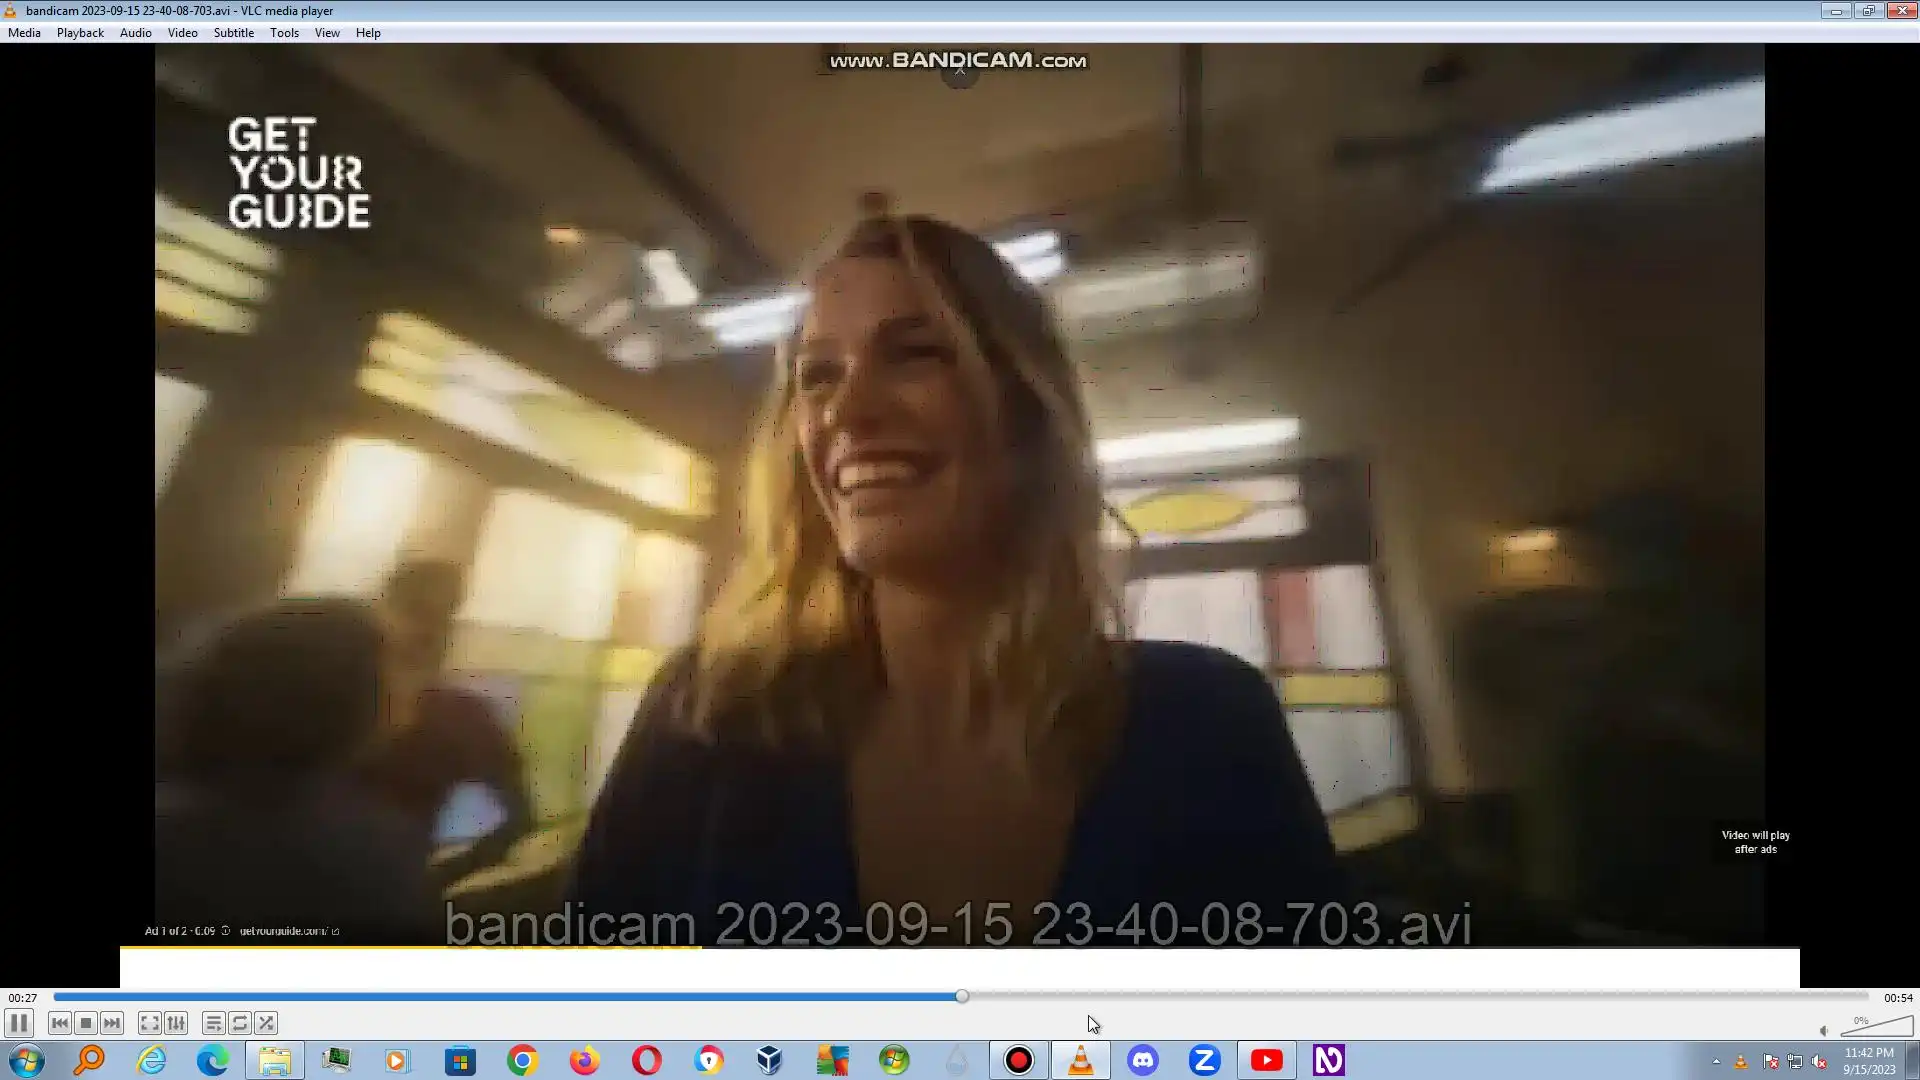Pause the video playback
The width and height of the screenshot is (1920, 1080).
[19, 1023]
